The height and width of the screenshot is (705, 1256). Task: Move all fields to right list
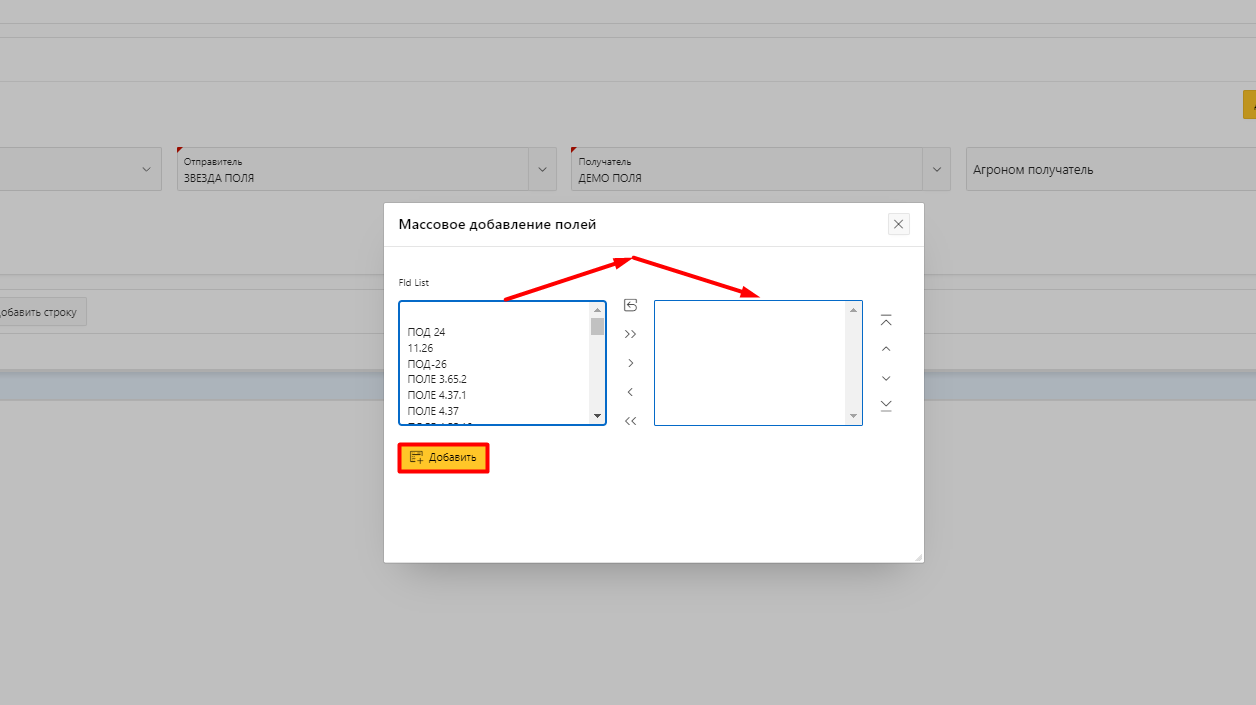tap(630, 334)
